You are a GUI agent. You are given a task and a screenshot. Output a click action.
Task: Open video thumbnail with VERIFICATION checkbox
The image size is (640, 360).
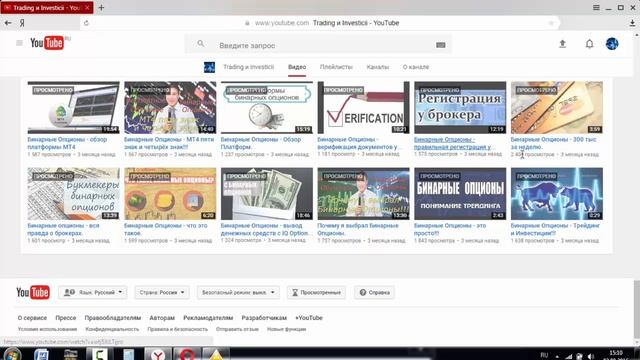[363, 107]
